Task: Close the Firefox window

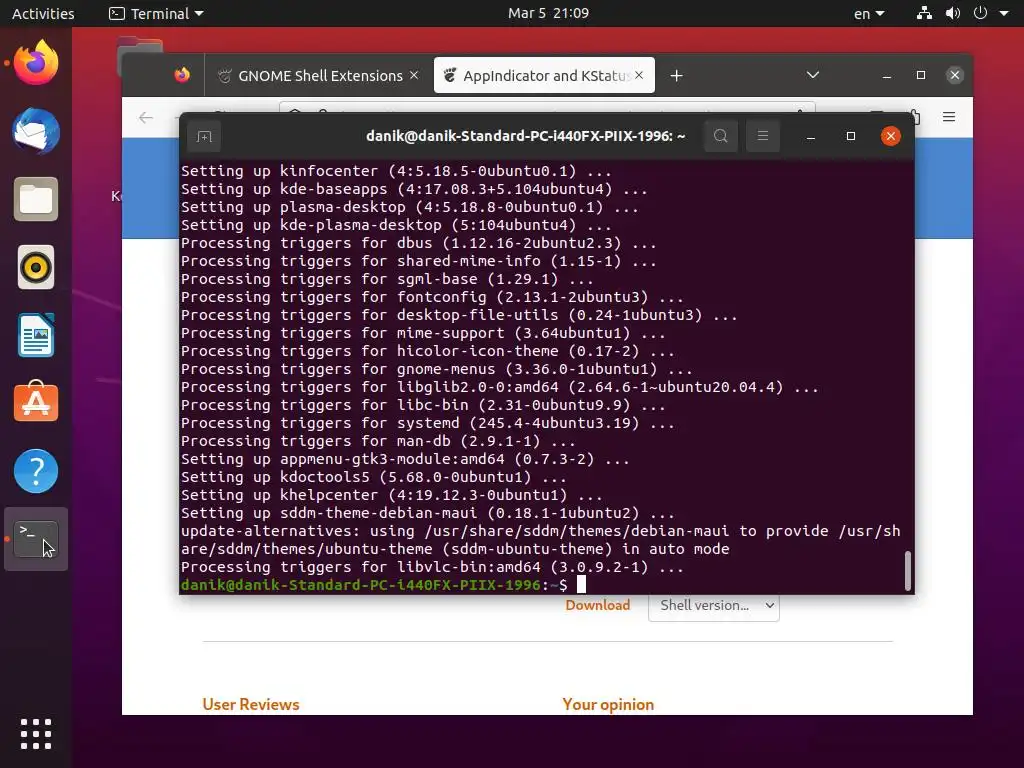Action: (955, 75)
